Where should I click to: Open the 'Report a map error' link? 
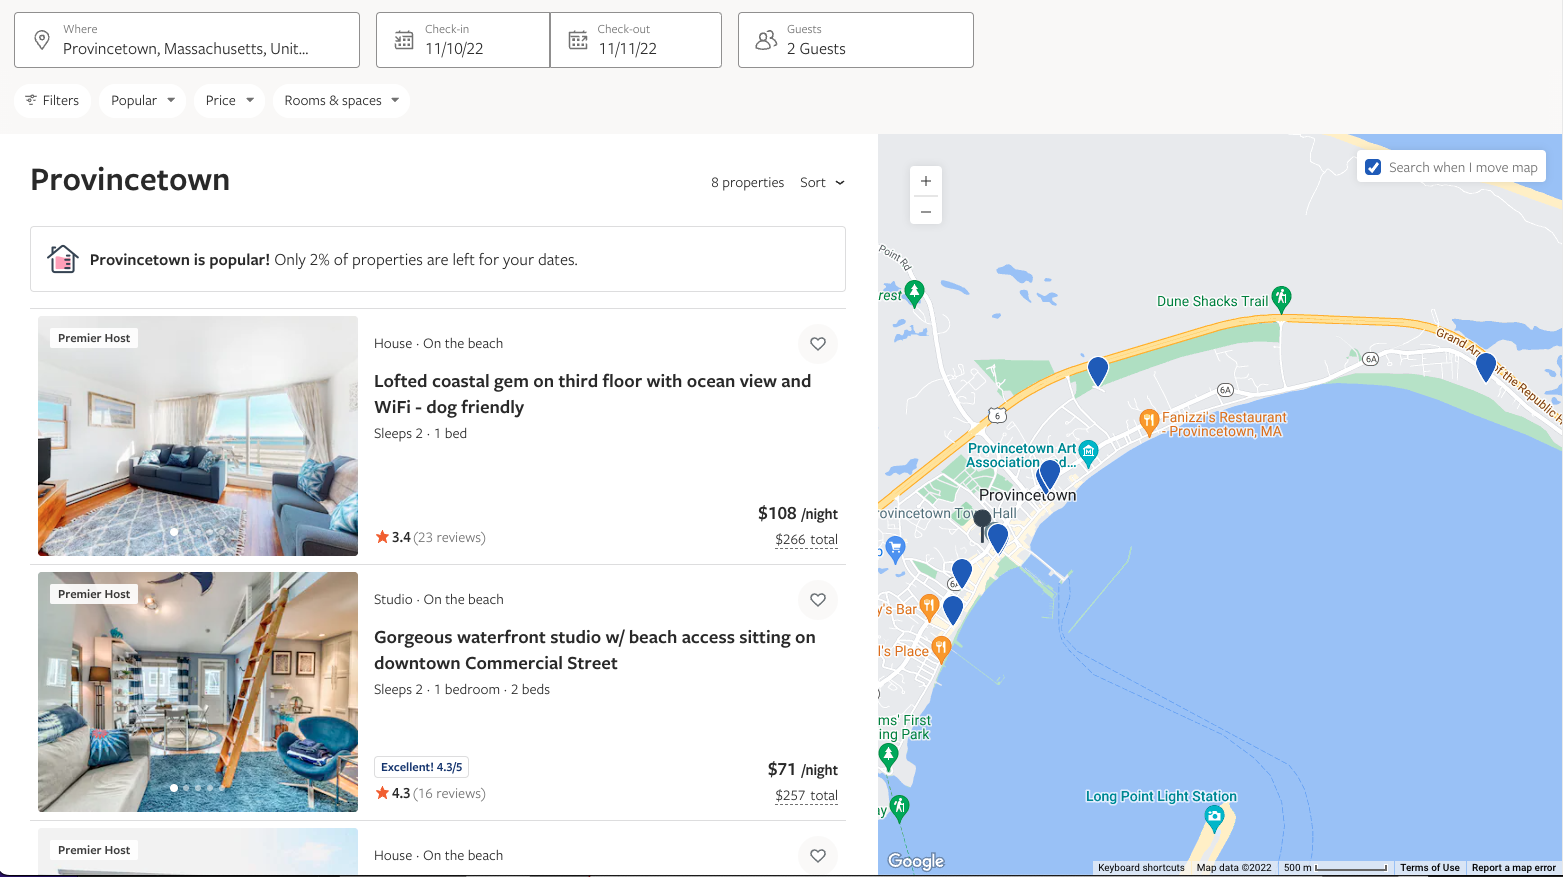point(1513,867)
